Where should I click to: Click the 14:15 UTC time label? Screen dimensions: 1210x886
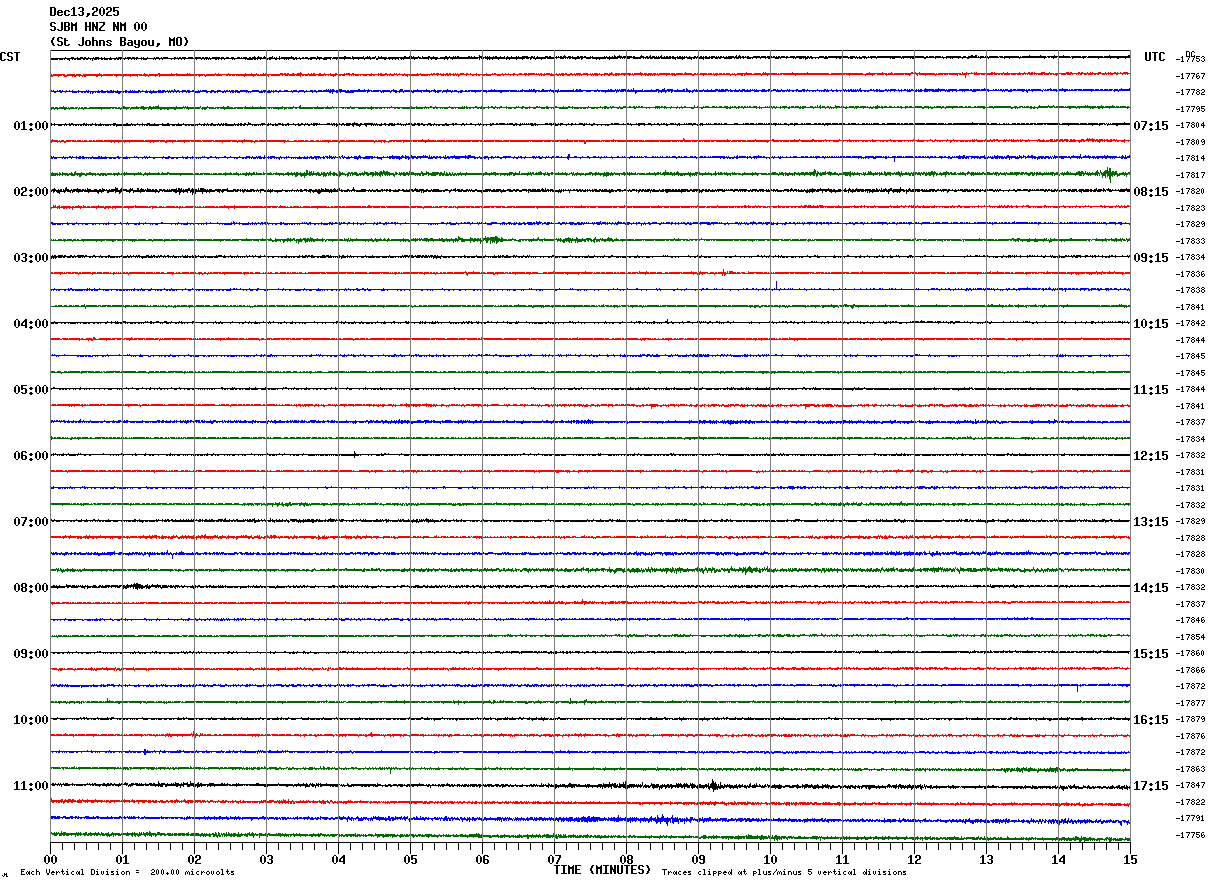(x=1151, y=588)
